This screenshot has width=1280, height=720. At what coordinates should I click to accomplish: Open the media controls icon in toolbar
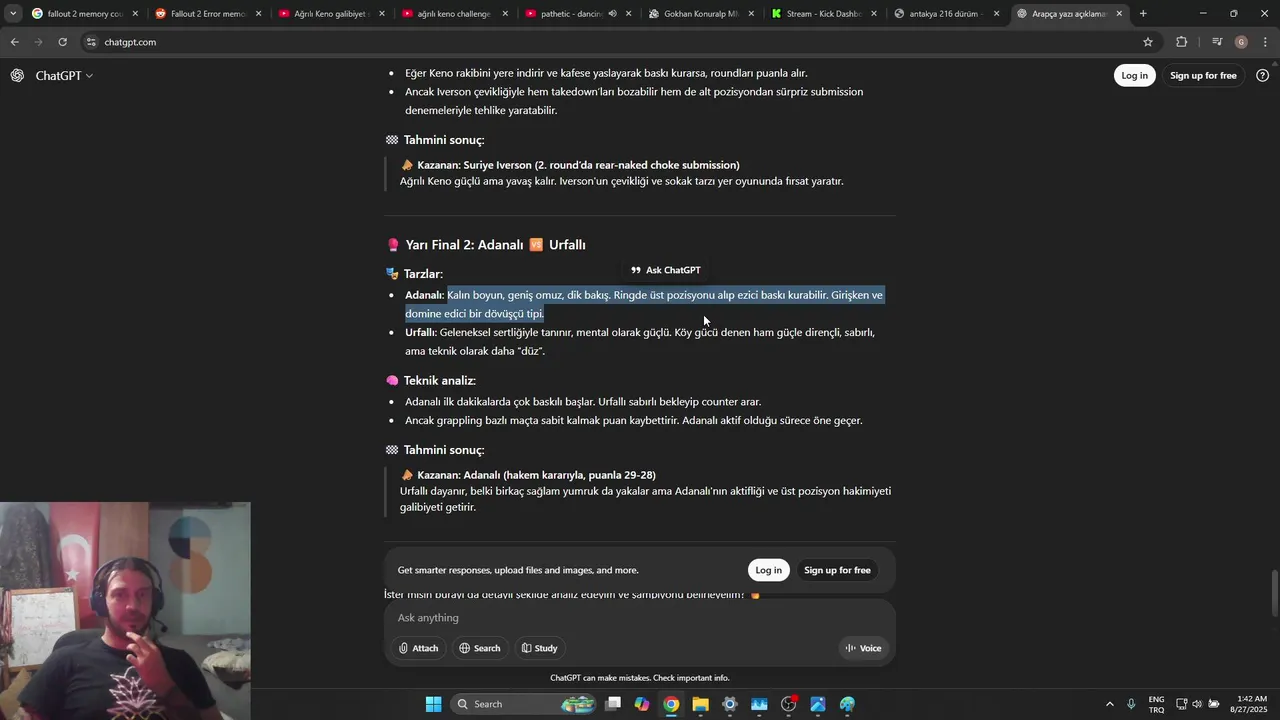(x=1217, y=42)
